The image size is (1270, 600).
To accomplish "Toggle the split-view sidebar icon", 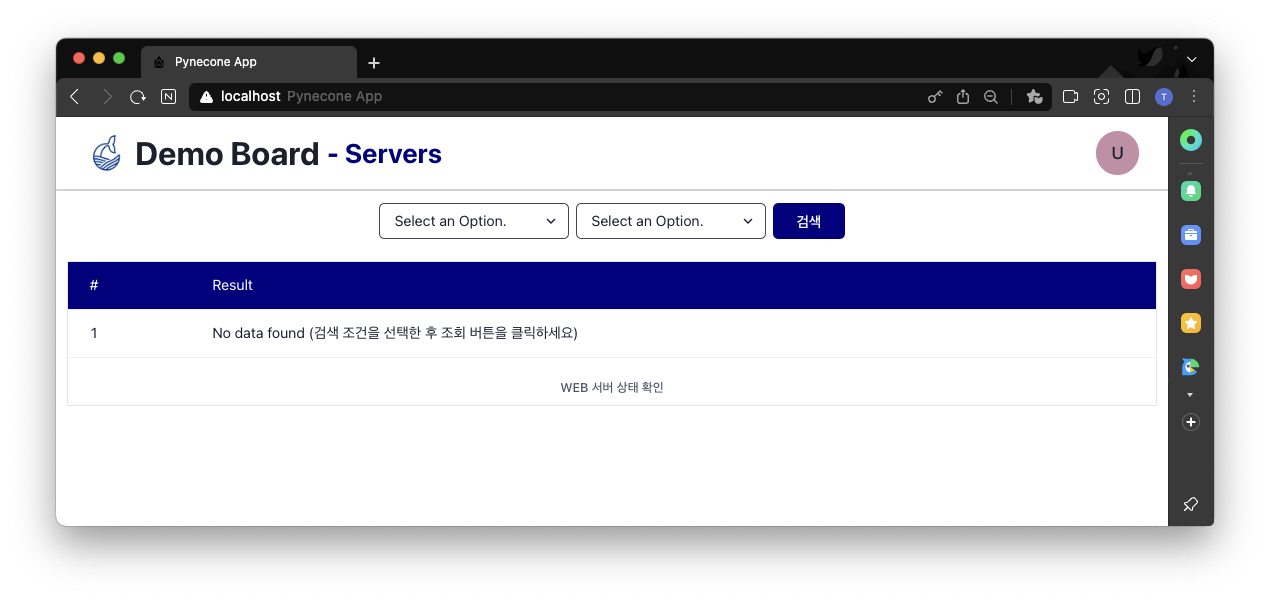I will tap(1133, 97).
